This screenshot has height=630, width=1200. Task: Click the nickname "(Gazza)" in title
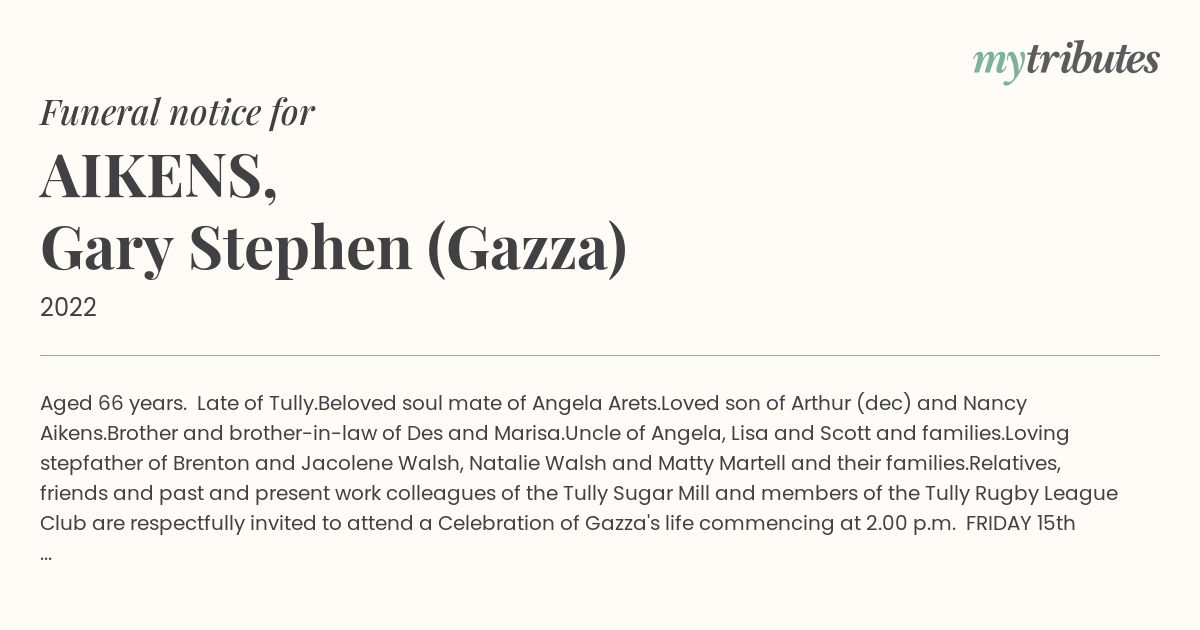pyautogui.click(x=527, y=248)
